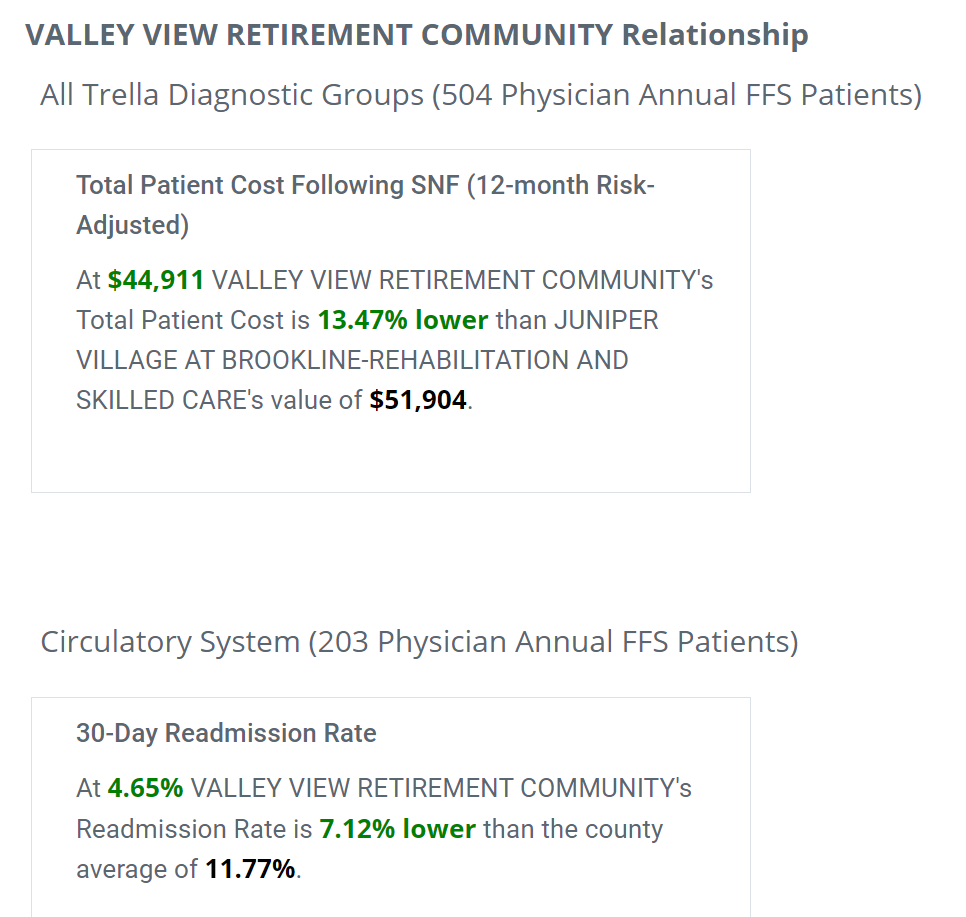966x917 pixels.
Task: Click the VALLEY VIEW RETIREMENT COMMUNITY Relationship heading
Action: [x=416, y=35]
